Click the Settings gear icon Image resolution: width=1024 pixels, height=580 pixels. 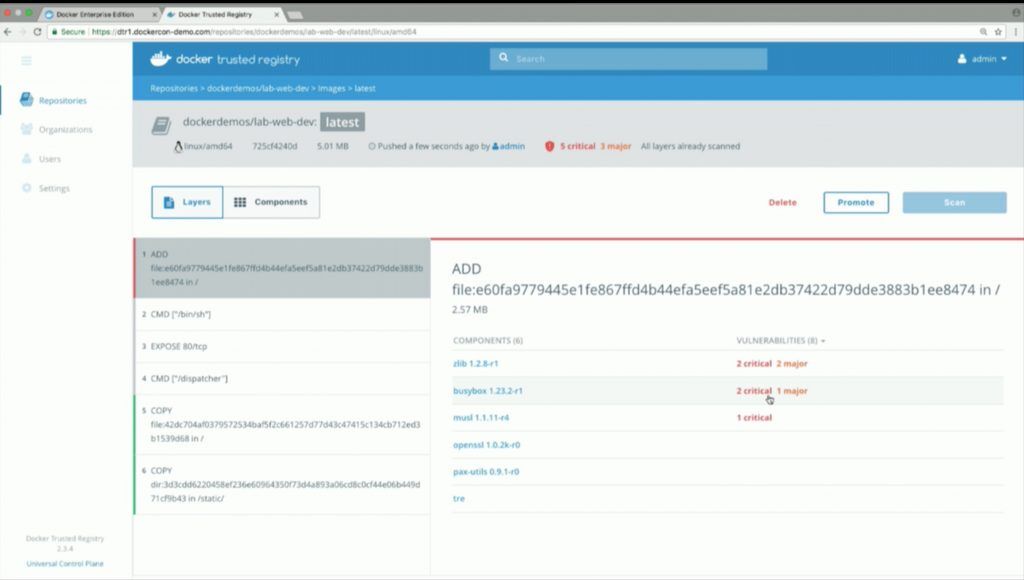[x=27, y=187]
